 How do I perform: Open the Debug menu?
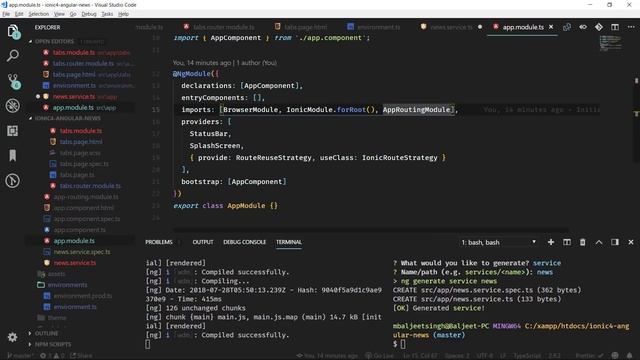89,14
